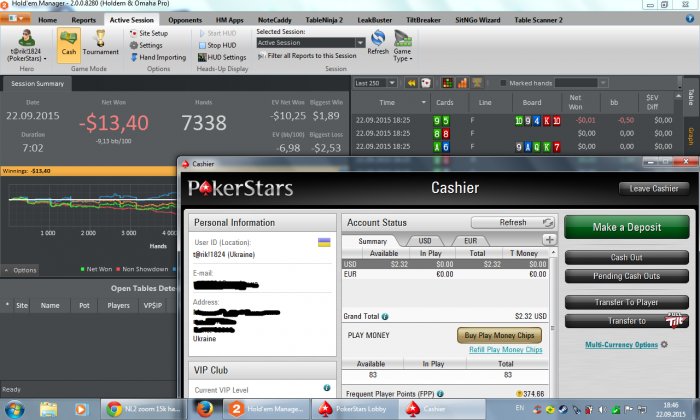The image size is (700, 420).
Task: Click Multi-Currency Options gear icon
Action: [664, 345]
